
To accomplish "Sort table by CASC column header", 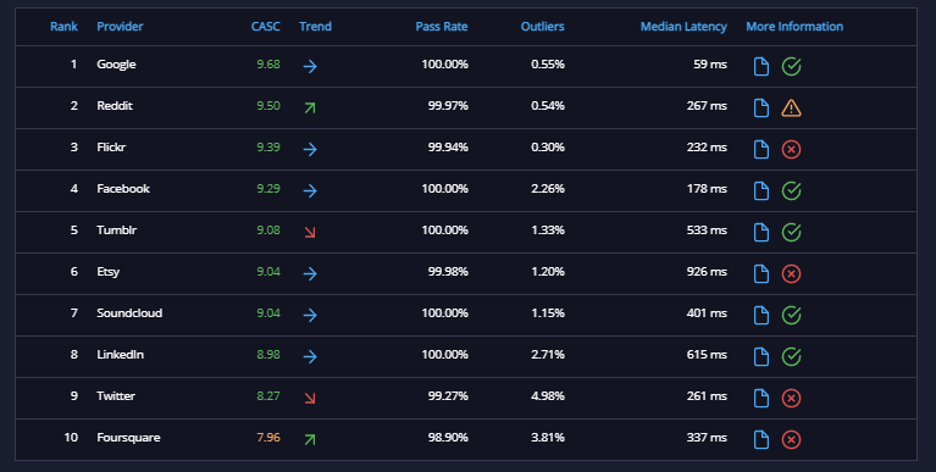I will pyautogui.click(x=266, y=26).
